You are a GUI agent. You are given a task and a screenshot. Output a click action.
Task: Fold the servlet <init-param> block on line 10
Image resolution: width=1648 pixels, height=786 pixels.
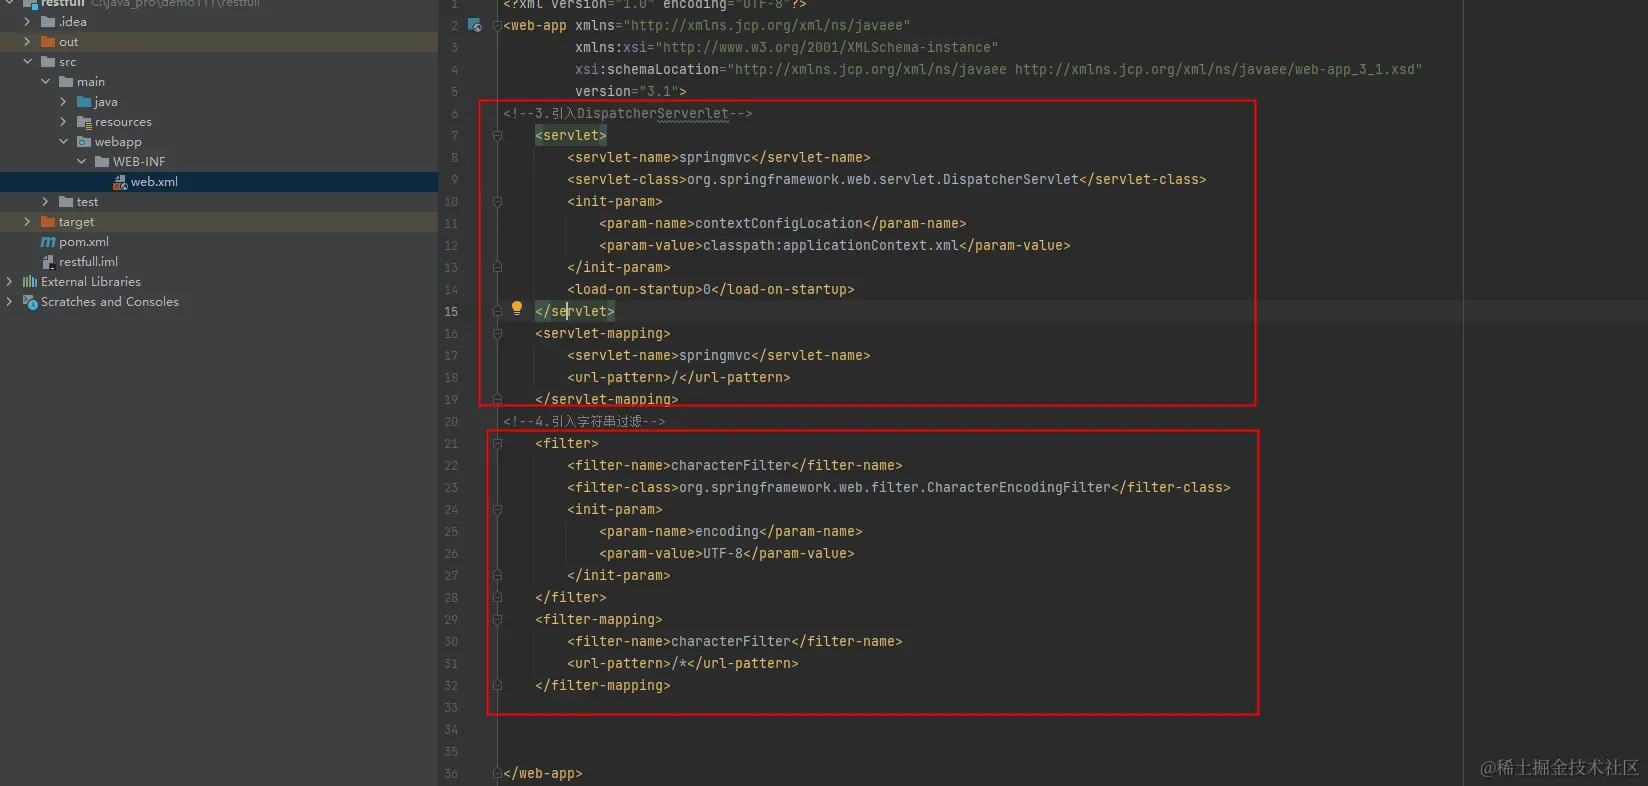[497, 202]
